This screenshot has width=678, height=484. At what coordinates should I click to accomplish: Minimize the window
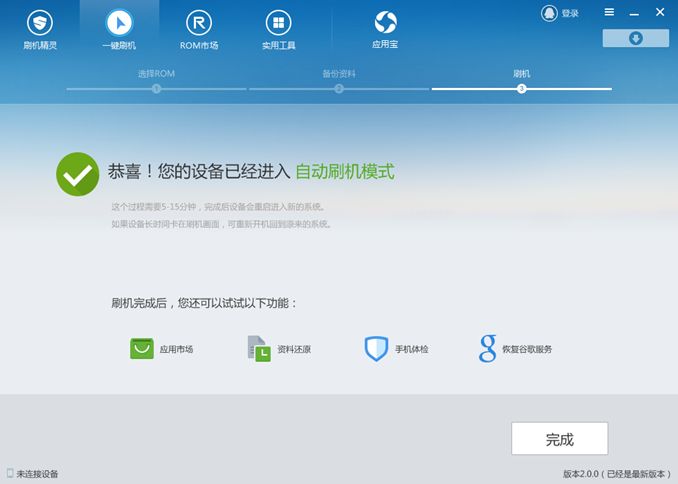coord(634,13)
